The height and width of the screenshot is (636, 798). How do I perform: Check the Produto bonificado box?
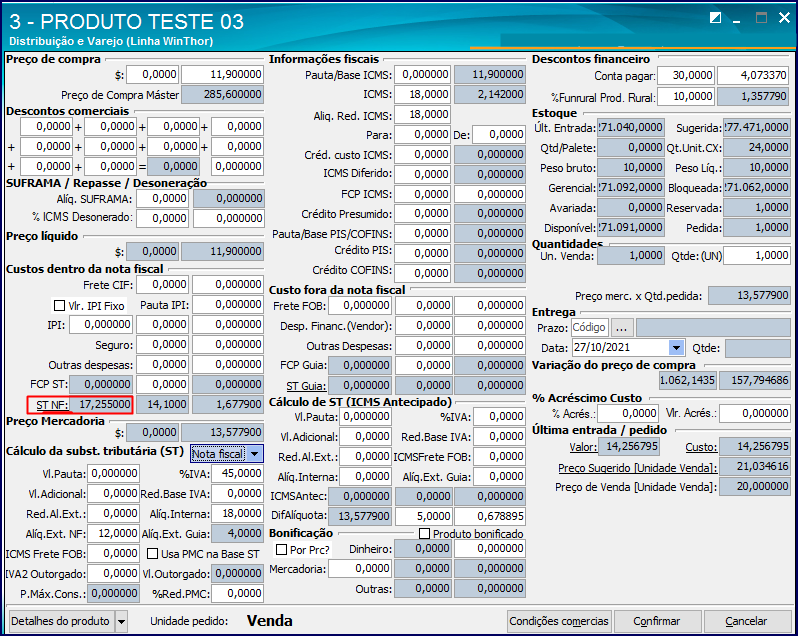[424, 534]
